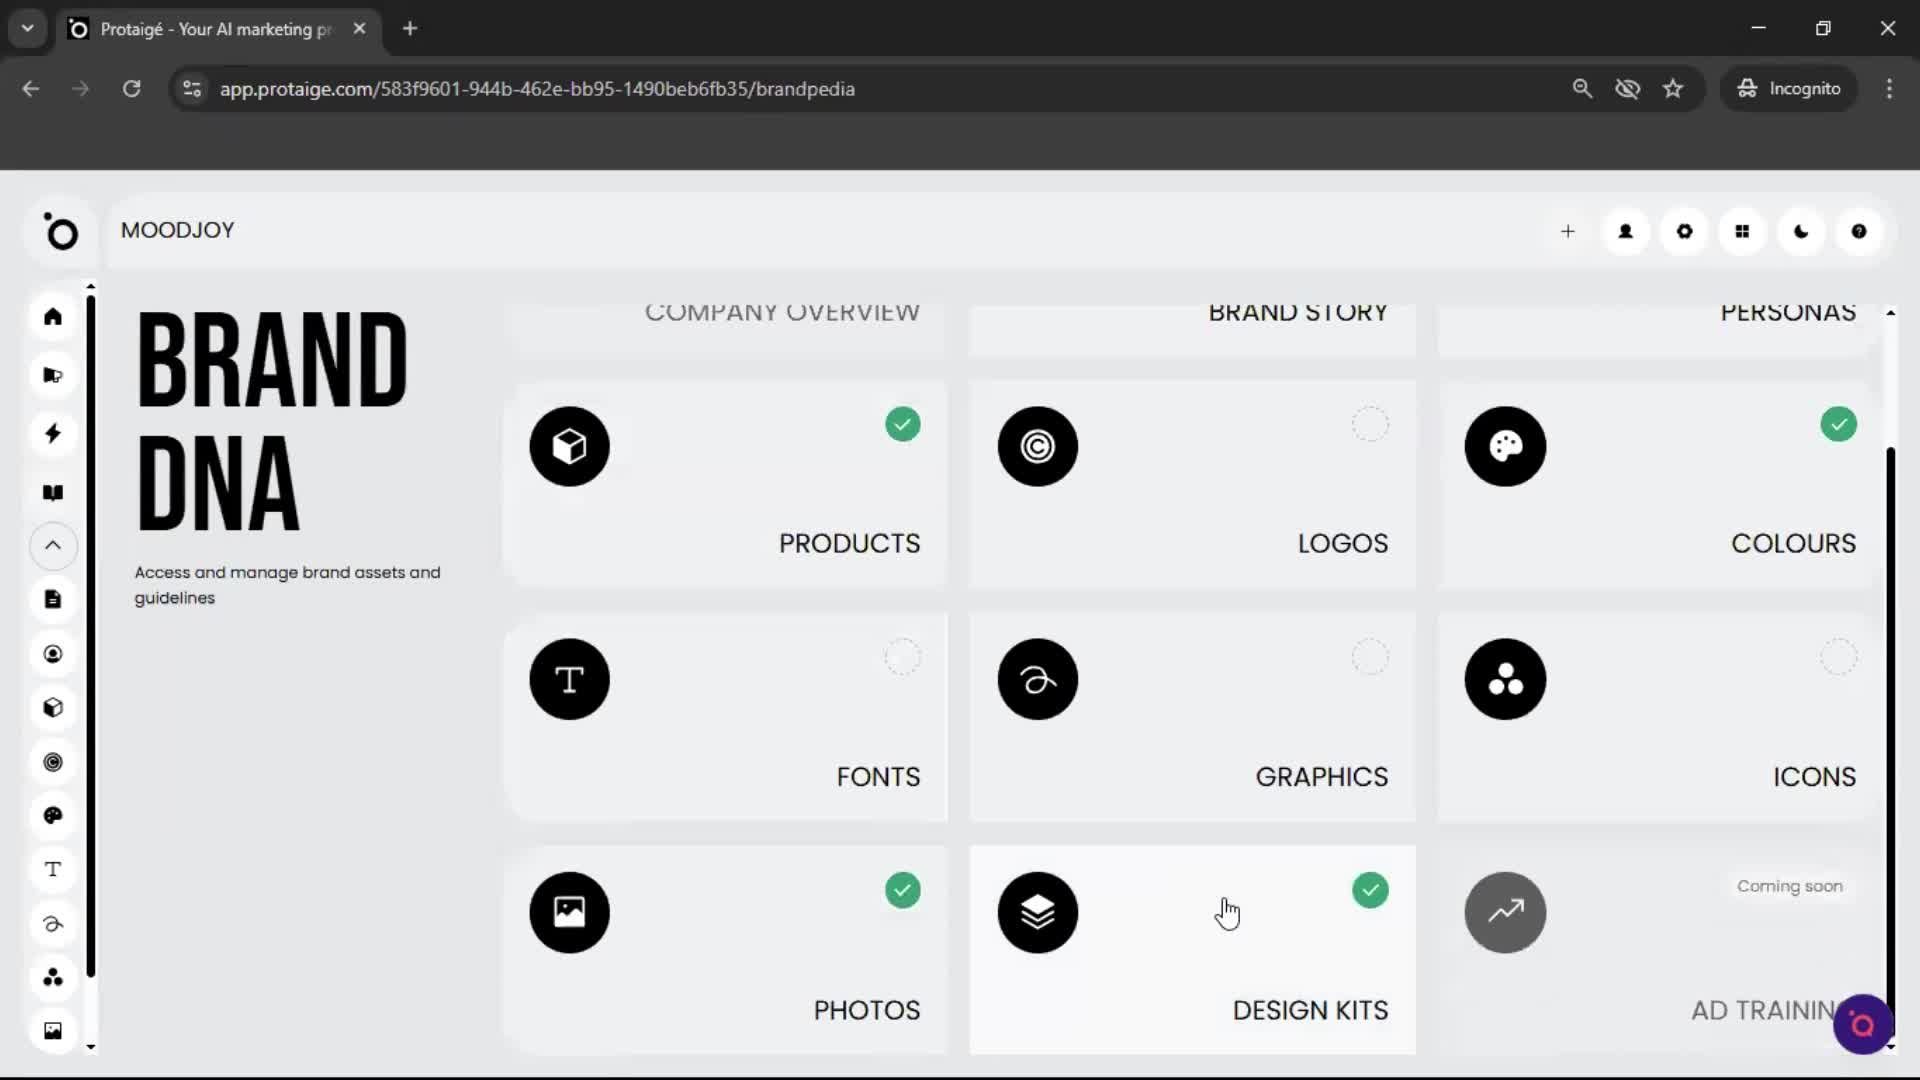
Task: Open the lightning bolt quick actions icon
Action: tap(52, 433)
